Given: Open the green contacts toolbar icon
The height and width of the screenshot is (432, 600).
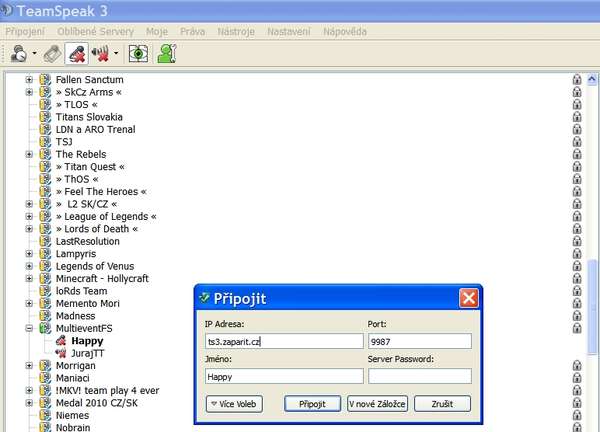Looking at the screenshot, I should (x=167, y=54).
